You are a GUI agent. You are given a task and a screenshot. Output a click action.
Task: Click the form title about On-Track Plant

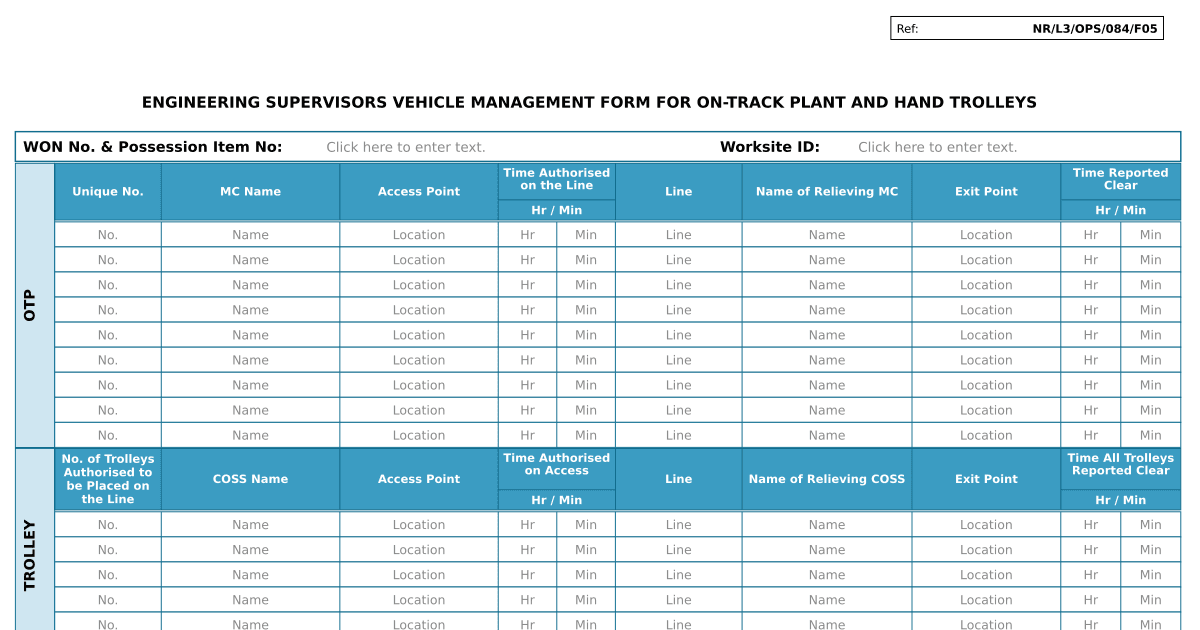tap(589, 102)
